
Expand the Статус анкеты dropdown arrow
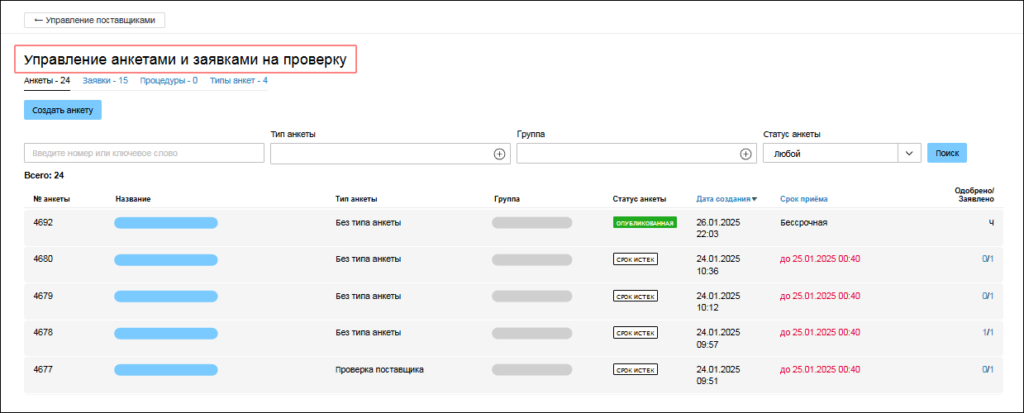click(909, 154)
